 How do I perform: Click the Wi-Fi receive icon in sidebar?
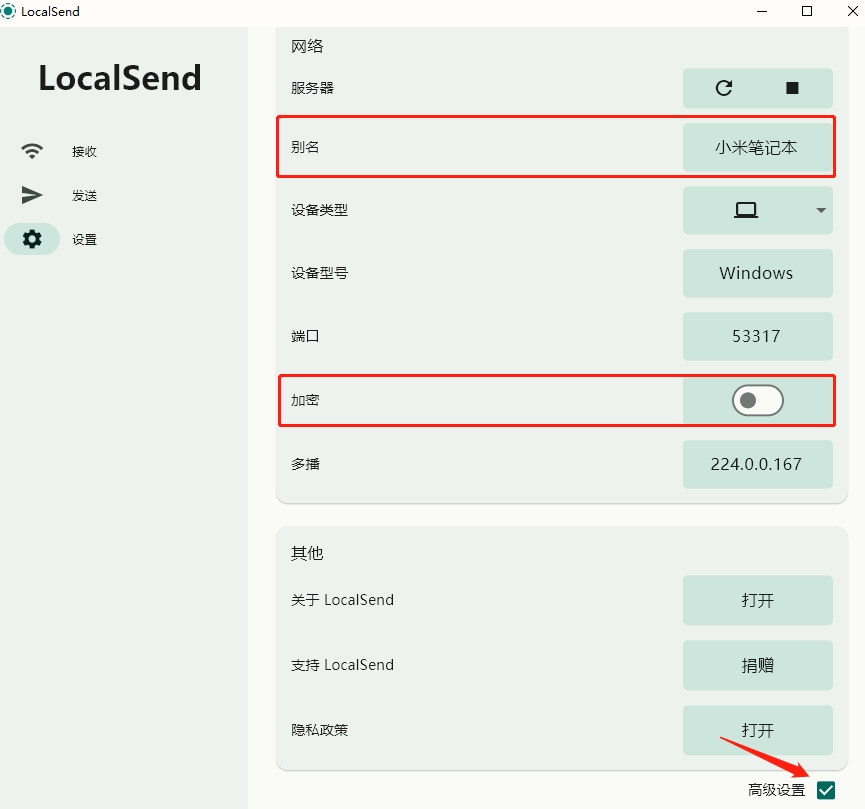tap(33, 151)
